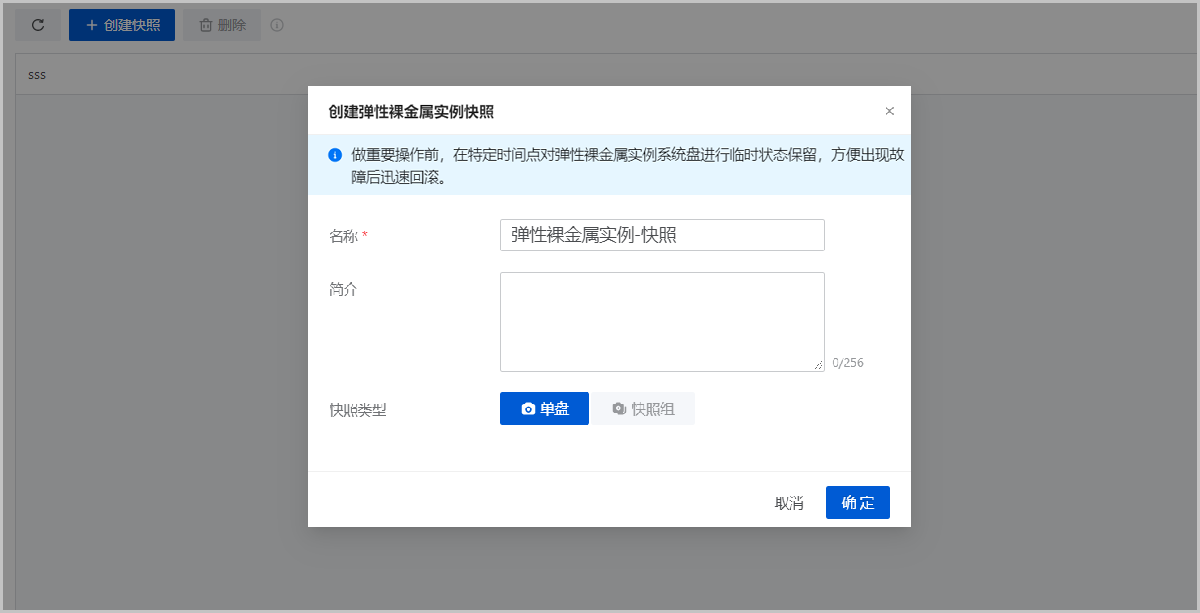Click the blue info icon in the notice banner
1200x613 pixels.
335,155
